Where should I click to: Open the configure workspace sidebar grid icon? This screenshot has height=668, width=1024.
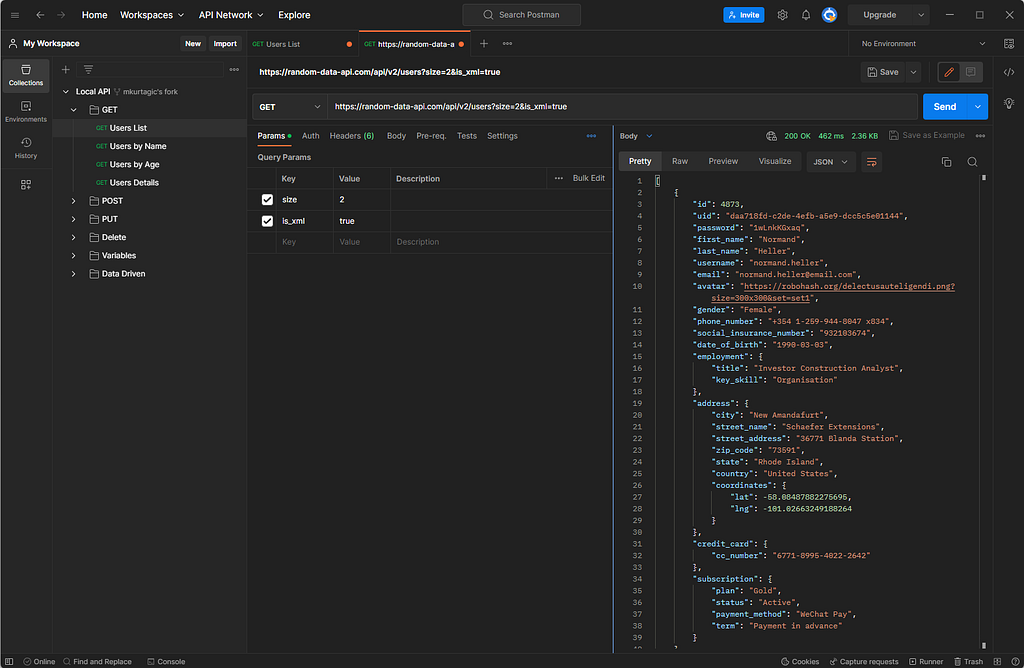[26, 185]
